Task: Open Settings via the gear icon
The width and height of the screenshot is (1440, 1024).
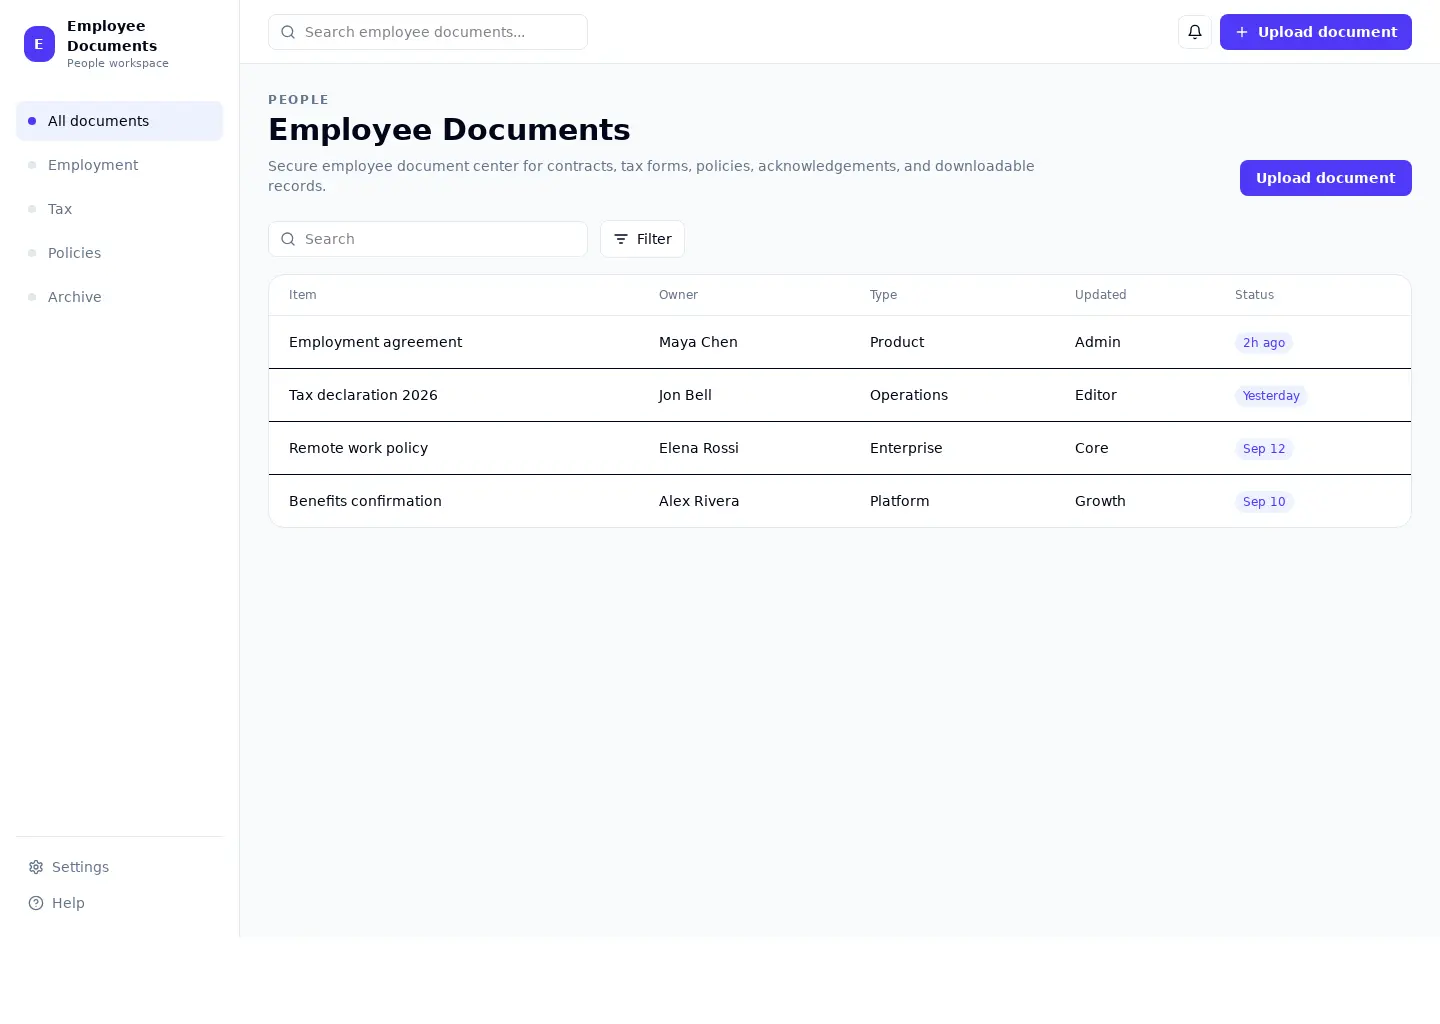Action: (36, 867)
